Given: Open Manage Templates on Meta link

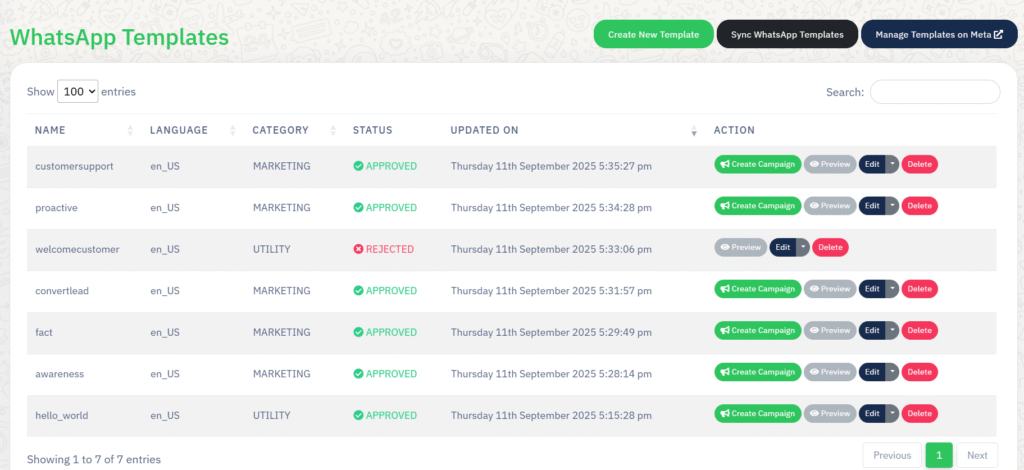Looking at the screenshot, I should [x=938, y=35].
